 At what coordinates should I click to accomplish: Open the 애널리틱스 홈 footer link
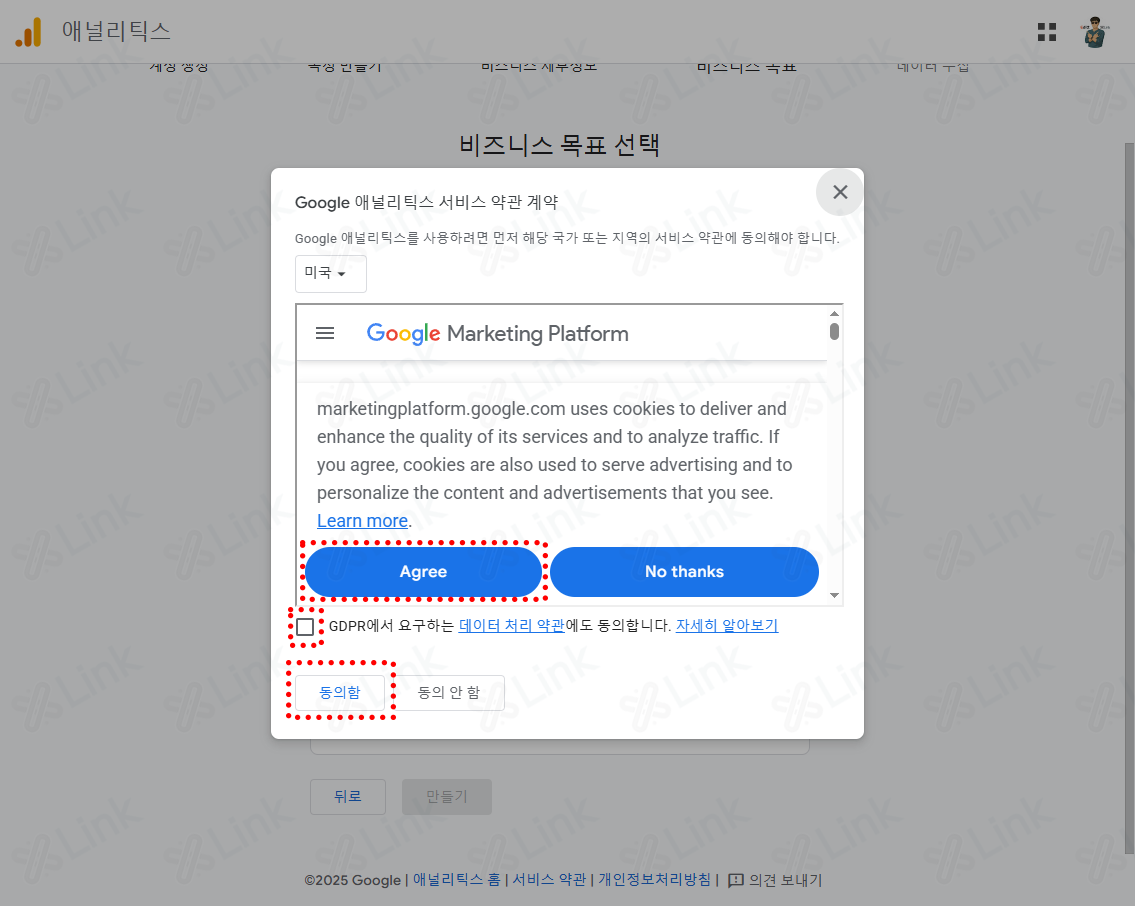[457, 880]
